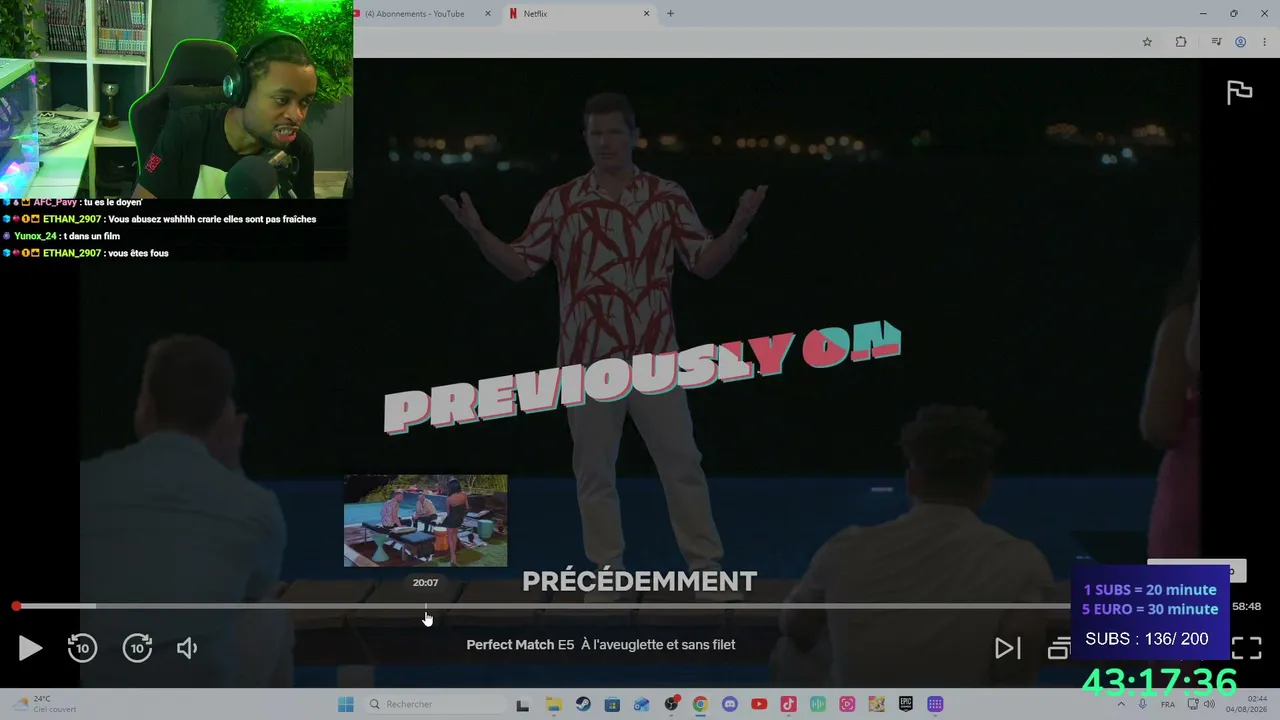This screenshot has width=1280, height=720.
Task: Open Microsoft Store from the taskbar
Action: pos(612,704)
